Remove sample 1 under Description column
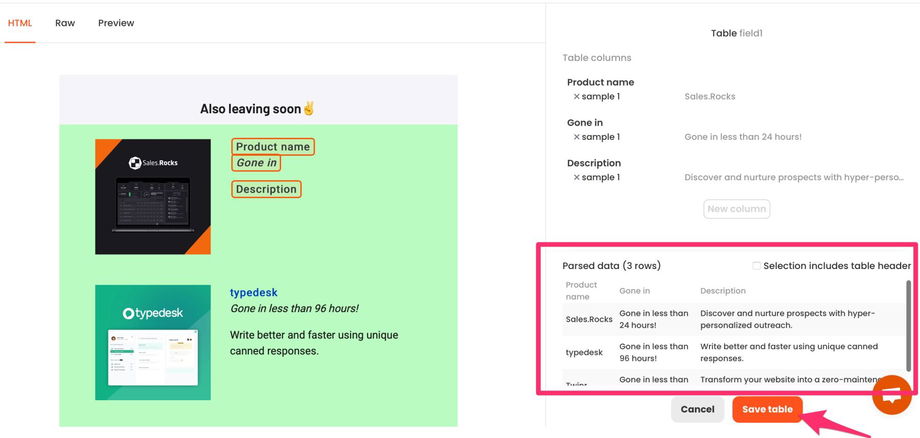 577,178
